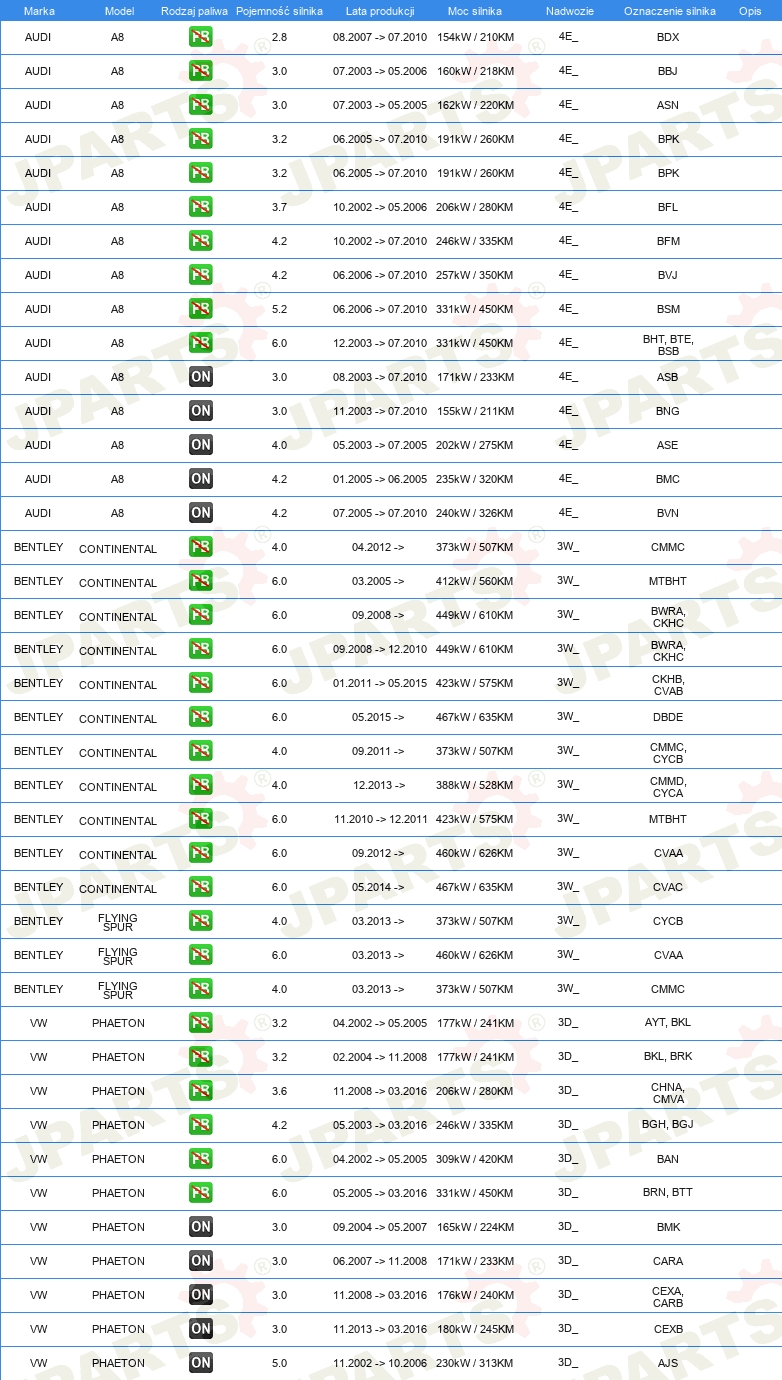Screen dimensions: 782x1380
Task: Click the ON diesel icon in the BMK row
Action: pos(201,1227)
